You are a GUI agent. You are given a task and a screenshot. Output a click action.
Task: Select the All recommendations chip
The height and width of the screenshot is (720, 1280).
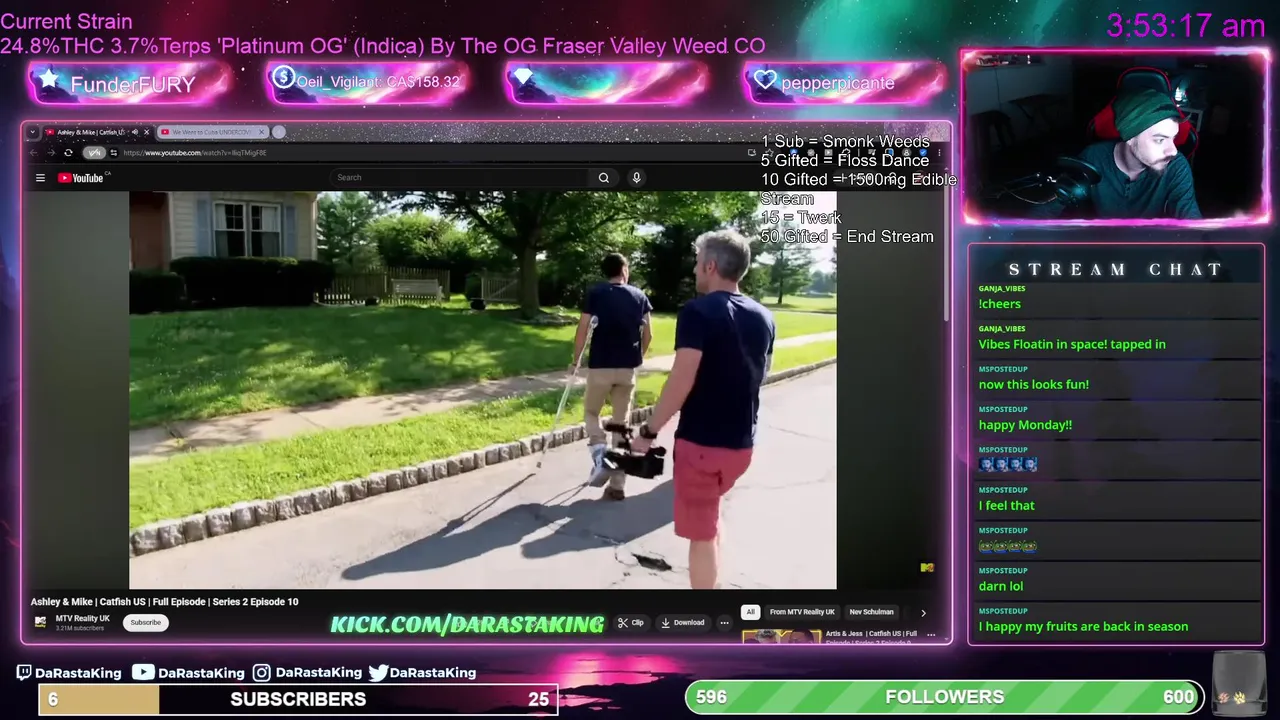tap(750, 612)
